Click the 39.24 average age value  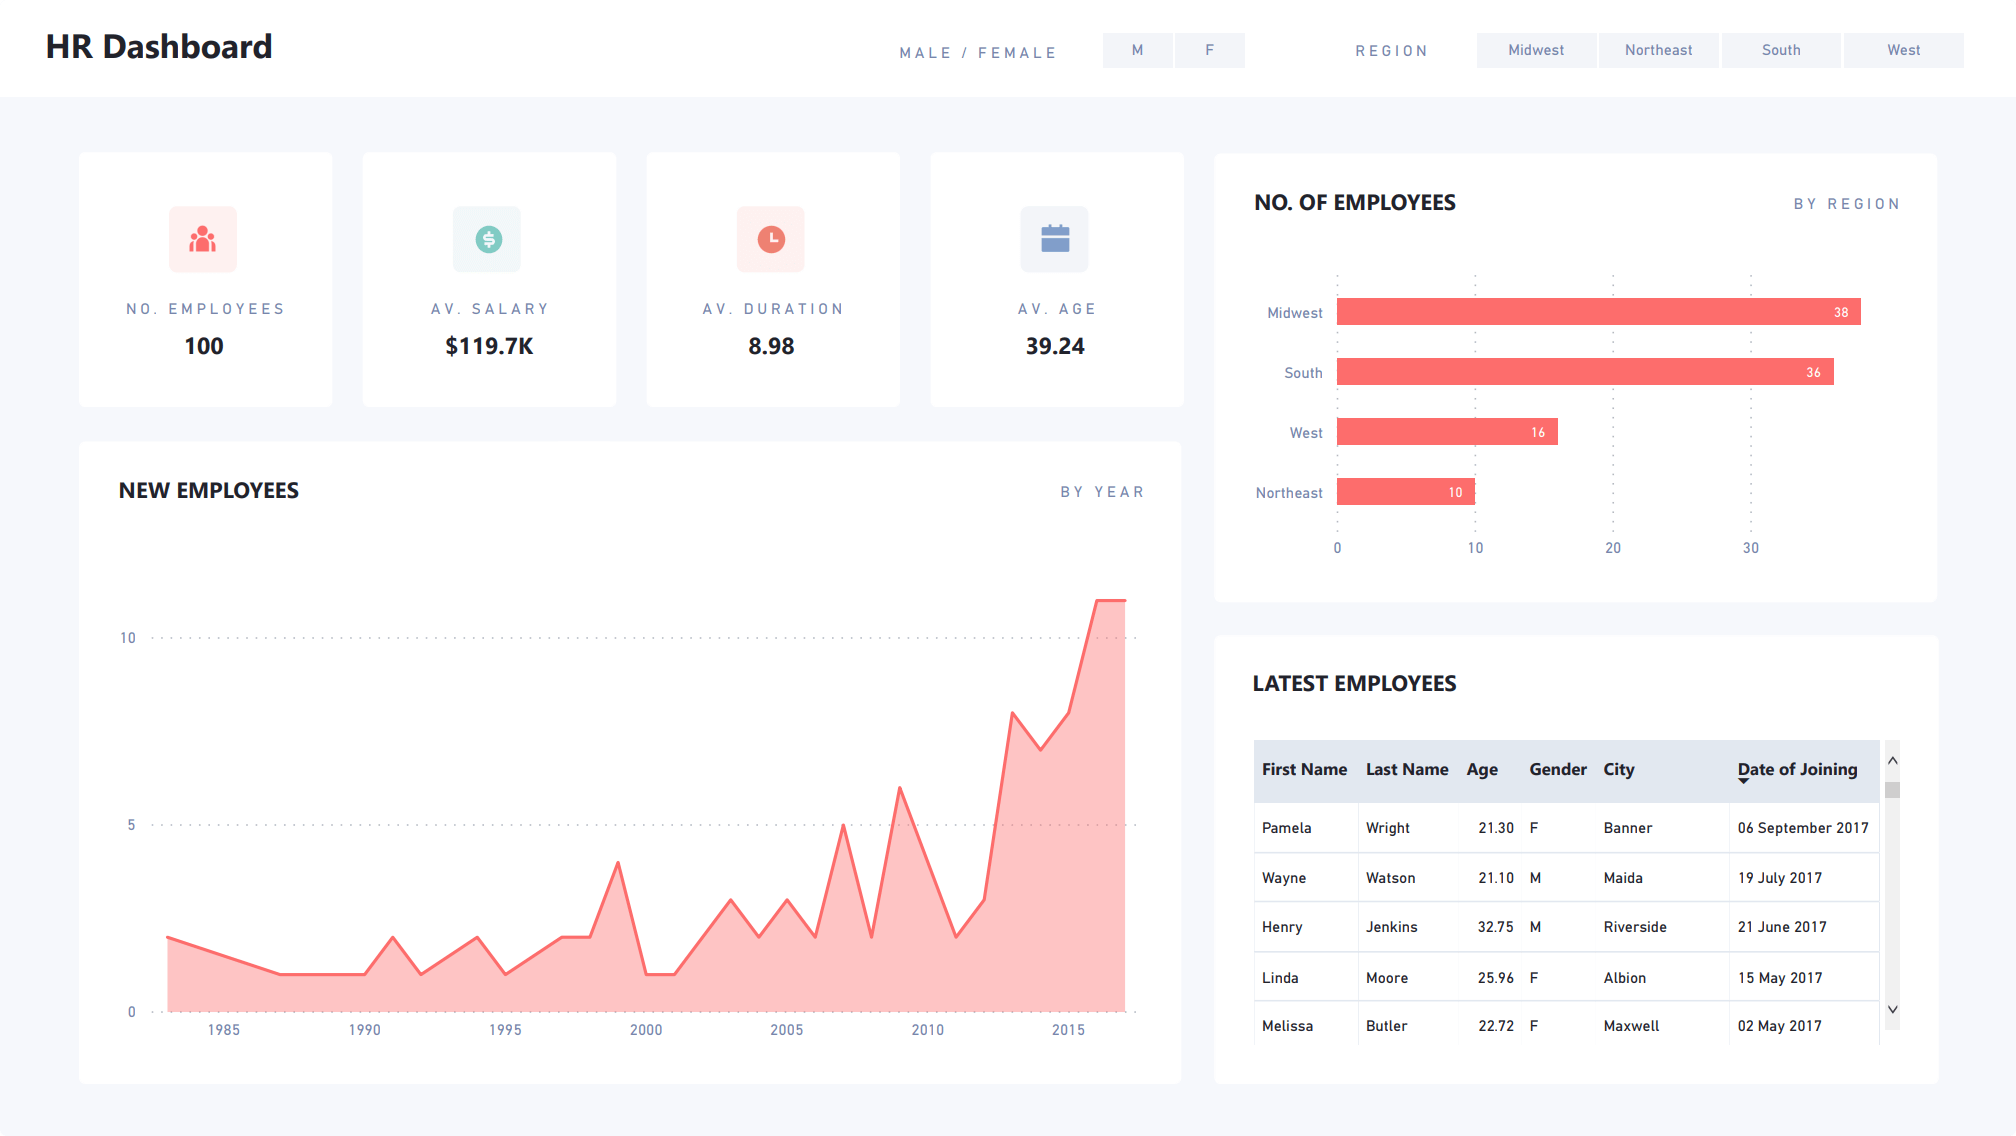click(1055, 346)
